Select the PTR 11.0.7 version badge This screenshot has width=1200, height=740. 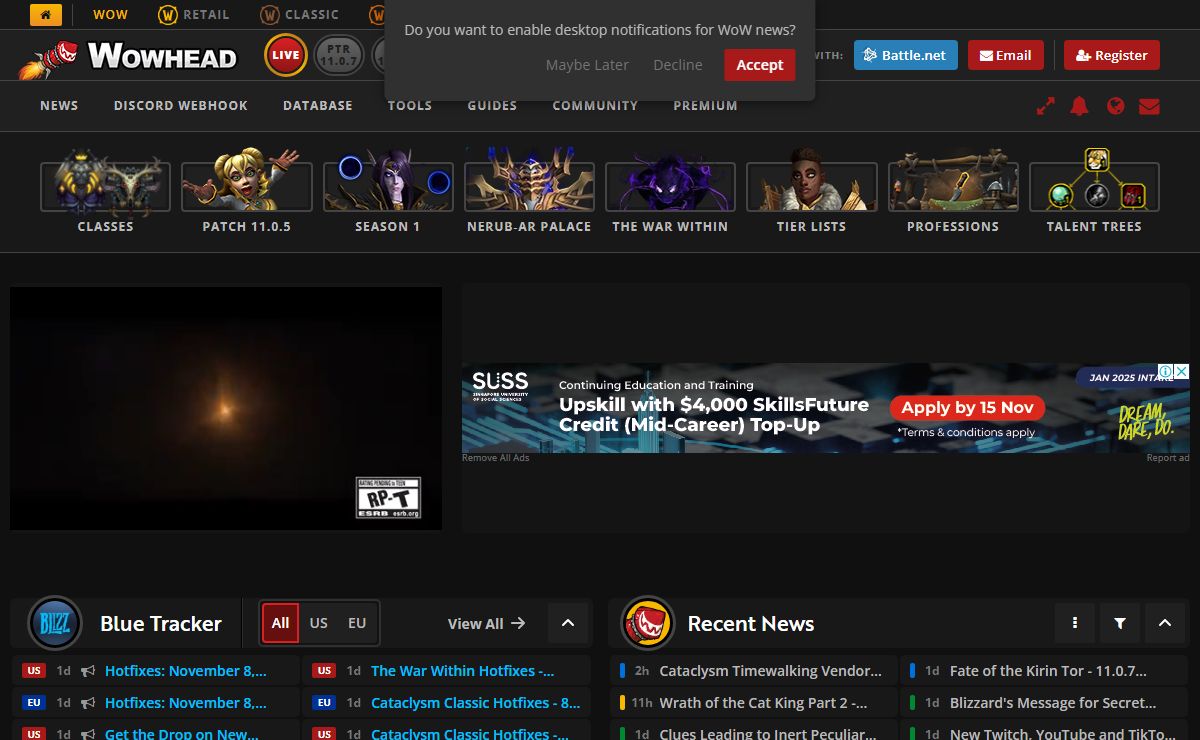339,55
